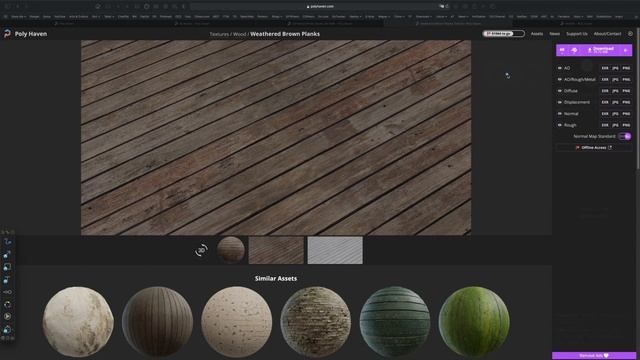Download Rough map as JPG

pos(615,125)
